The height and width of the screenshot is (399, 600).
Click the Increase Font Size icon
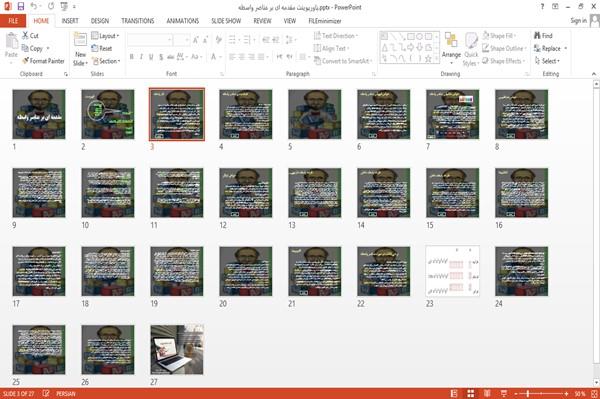tap(196, 40)
